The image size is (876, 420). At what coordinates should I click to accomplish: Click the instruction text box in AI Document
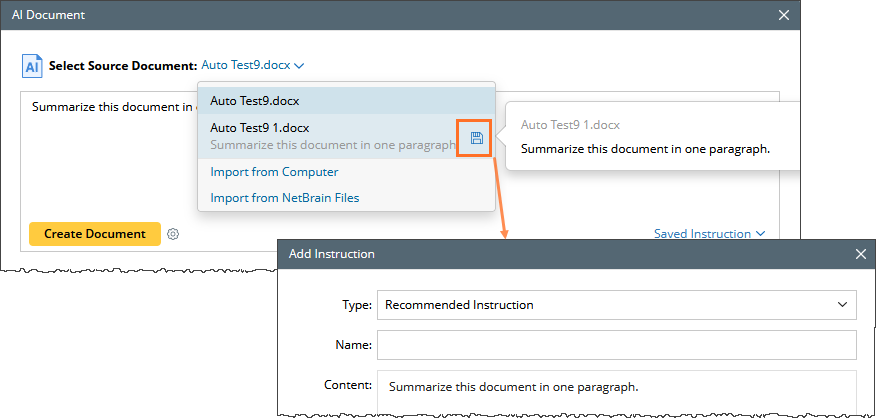110,160
